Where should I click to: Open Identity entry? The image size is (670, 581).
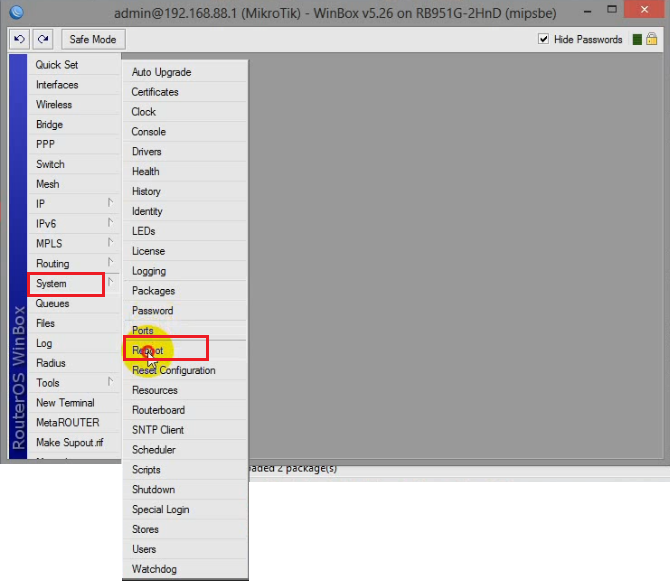pos(185,211)
